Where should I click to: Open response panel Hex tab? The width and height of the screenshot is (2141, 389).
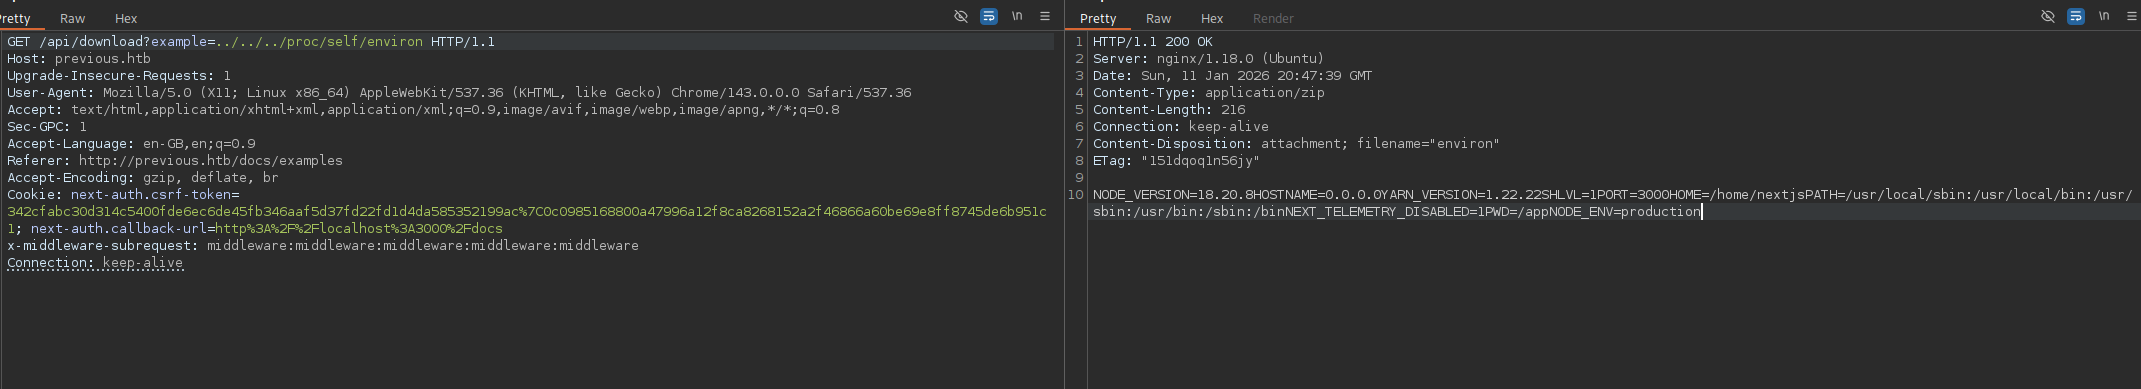click(1212, 18)
